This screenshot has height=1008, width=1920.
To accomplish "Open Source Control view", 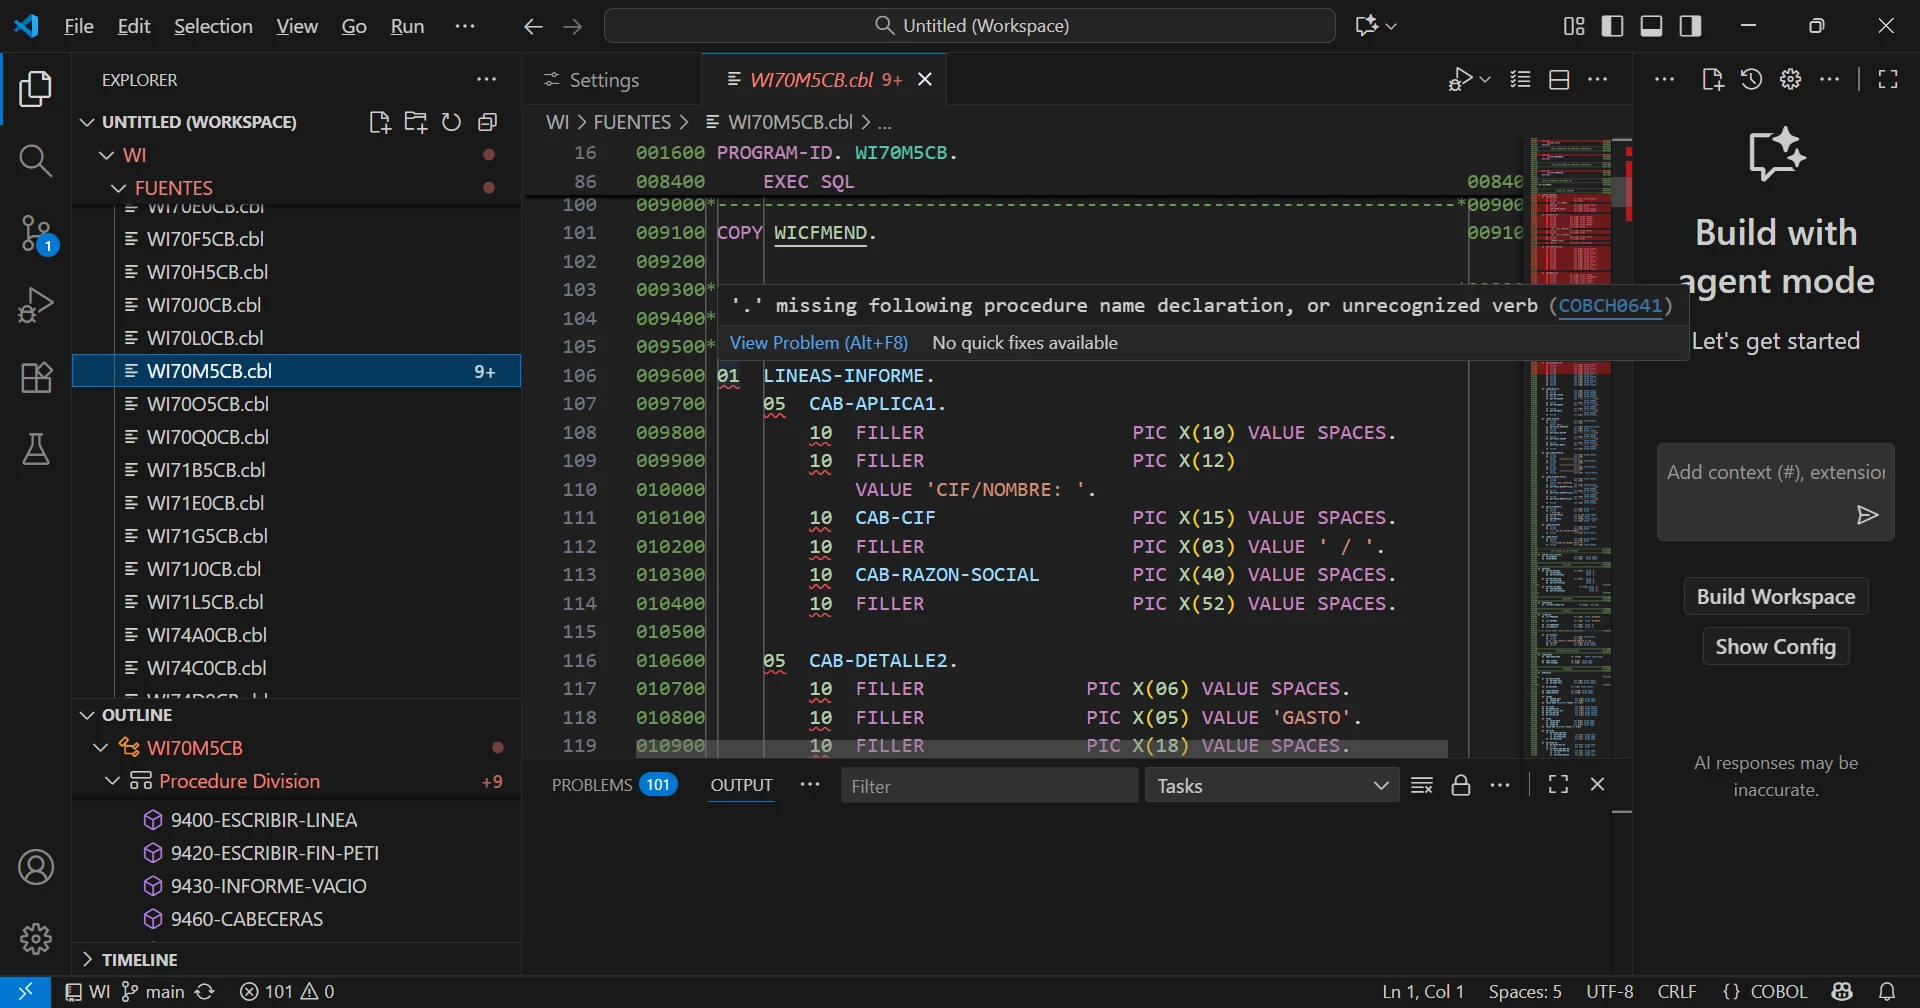I will [36, 234].
